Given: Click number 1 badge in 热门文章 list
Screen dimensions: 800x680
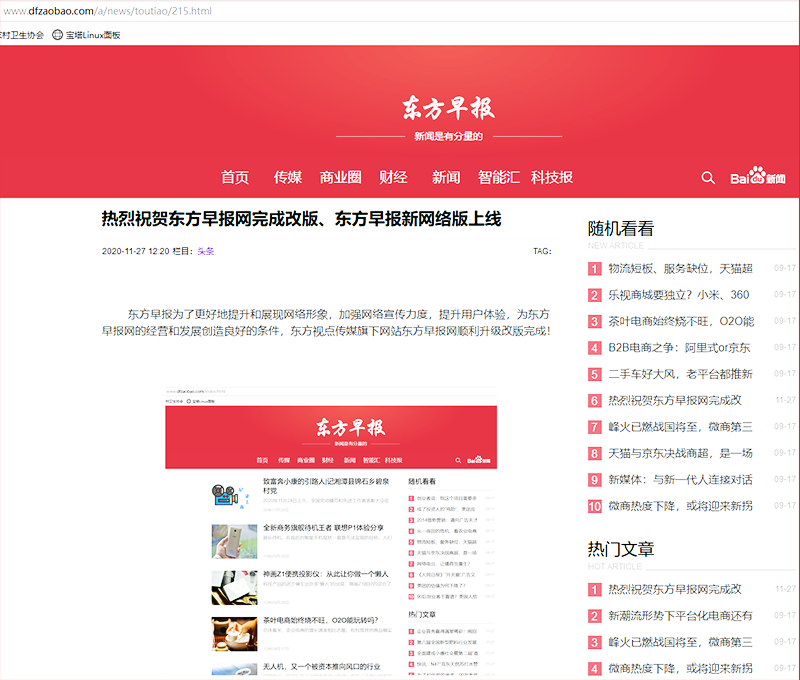Looking at the screenshot, I should coord(594,589).
